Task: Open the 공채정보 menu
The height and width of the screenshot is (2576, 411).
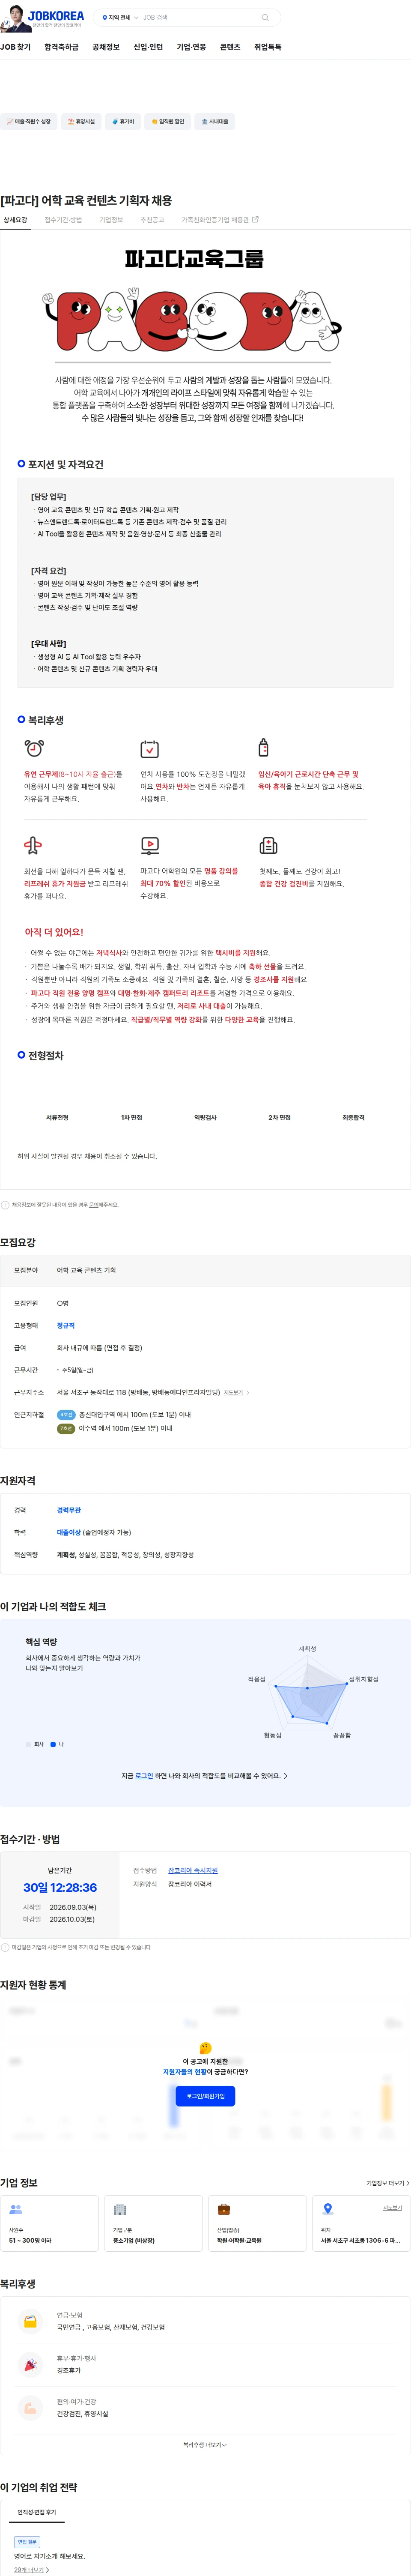Action: point(106,47)
